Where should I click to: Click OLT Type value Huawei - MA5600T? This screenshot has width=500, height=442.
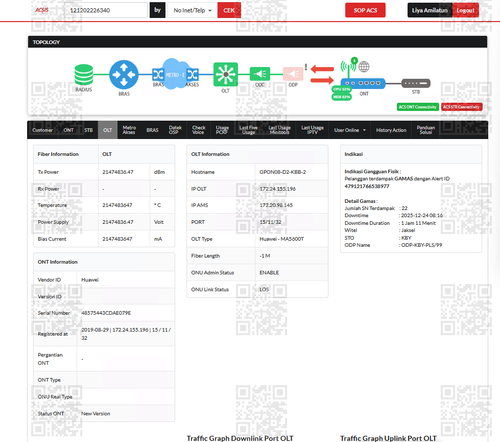click(x=282, y=239)
